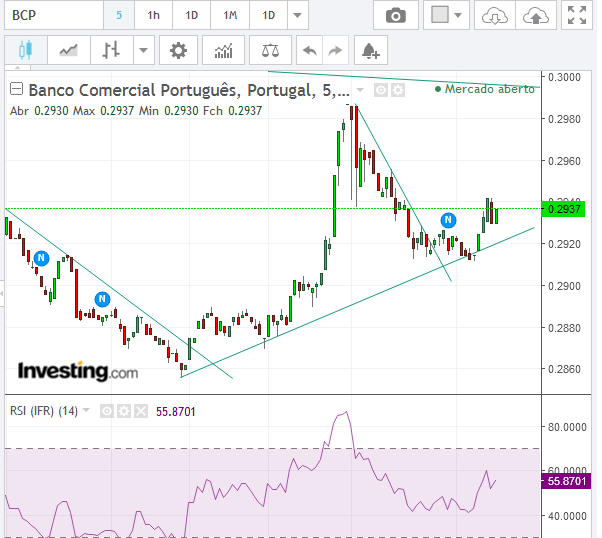Viewport: 602px width, 538px height.
Task: Select bars chart style
Action: [x=112, y=50]
